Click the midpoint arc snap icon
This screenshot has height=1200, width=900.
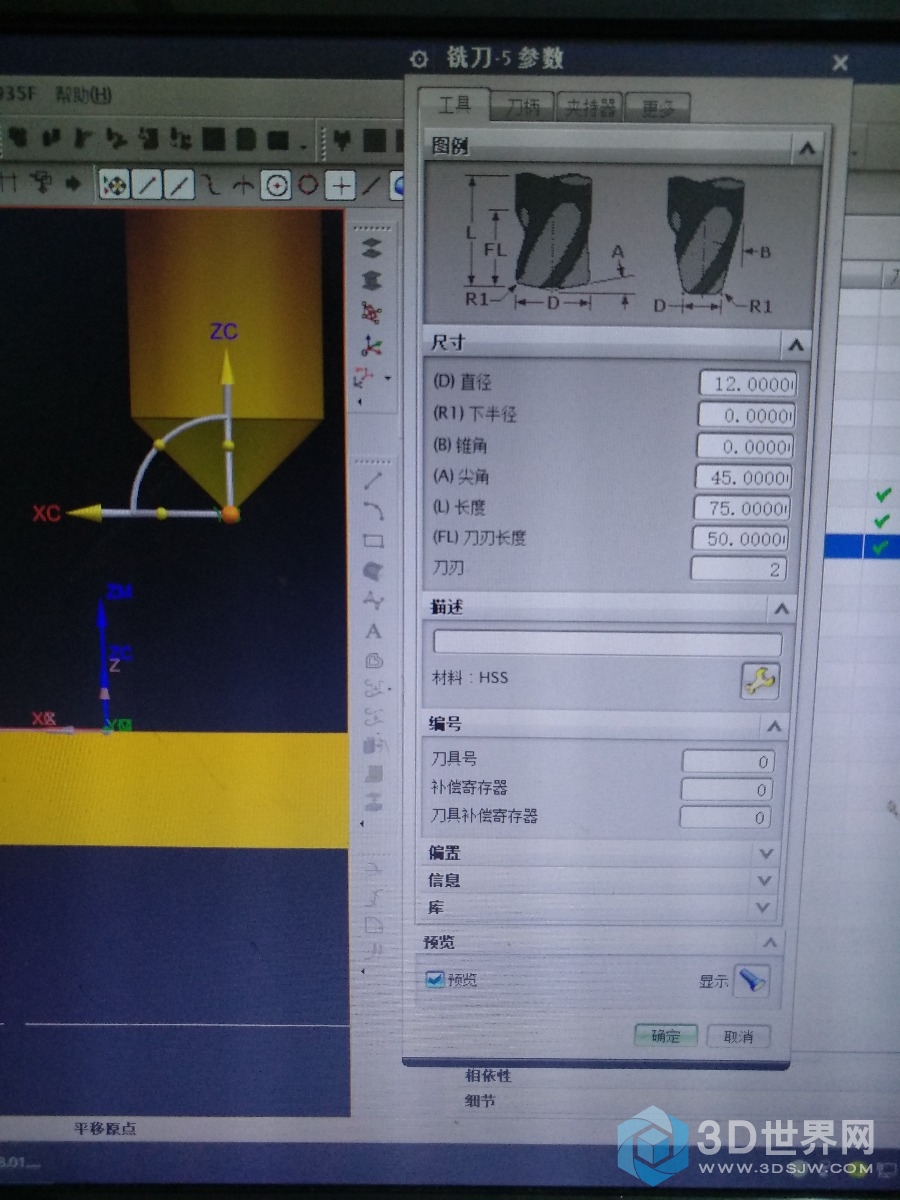pyautogui.click(x=243, y=185)
